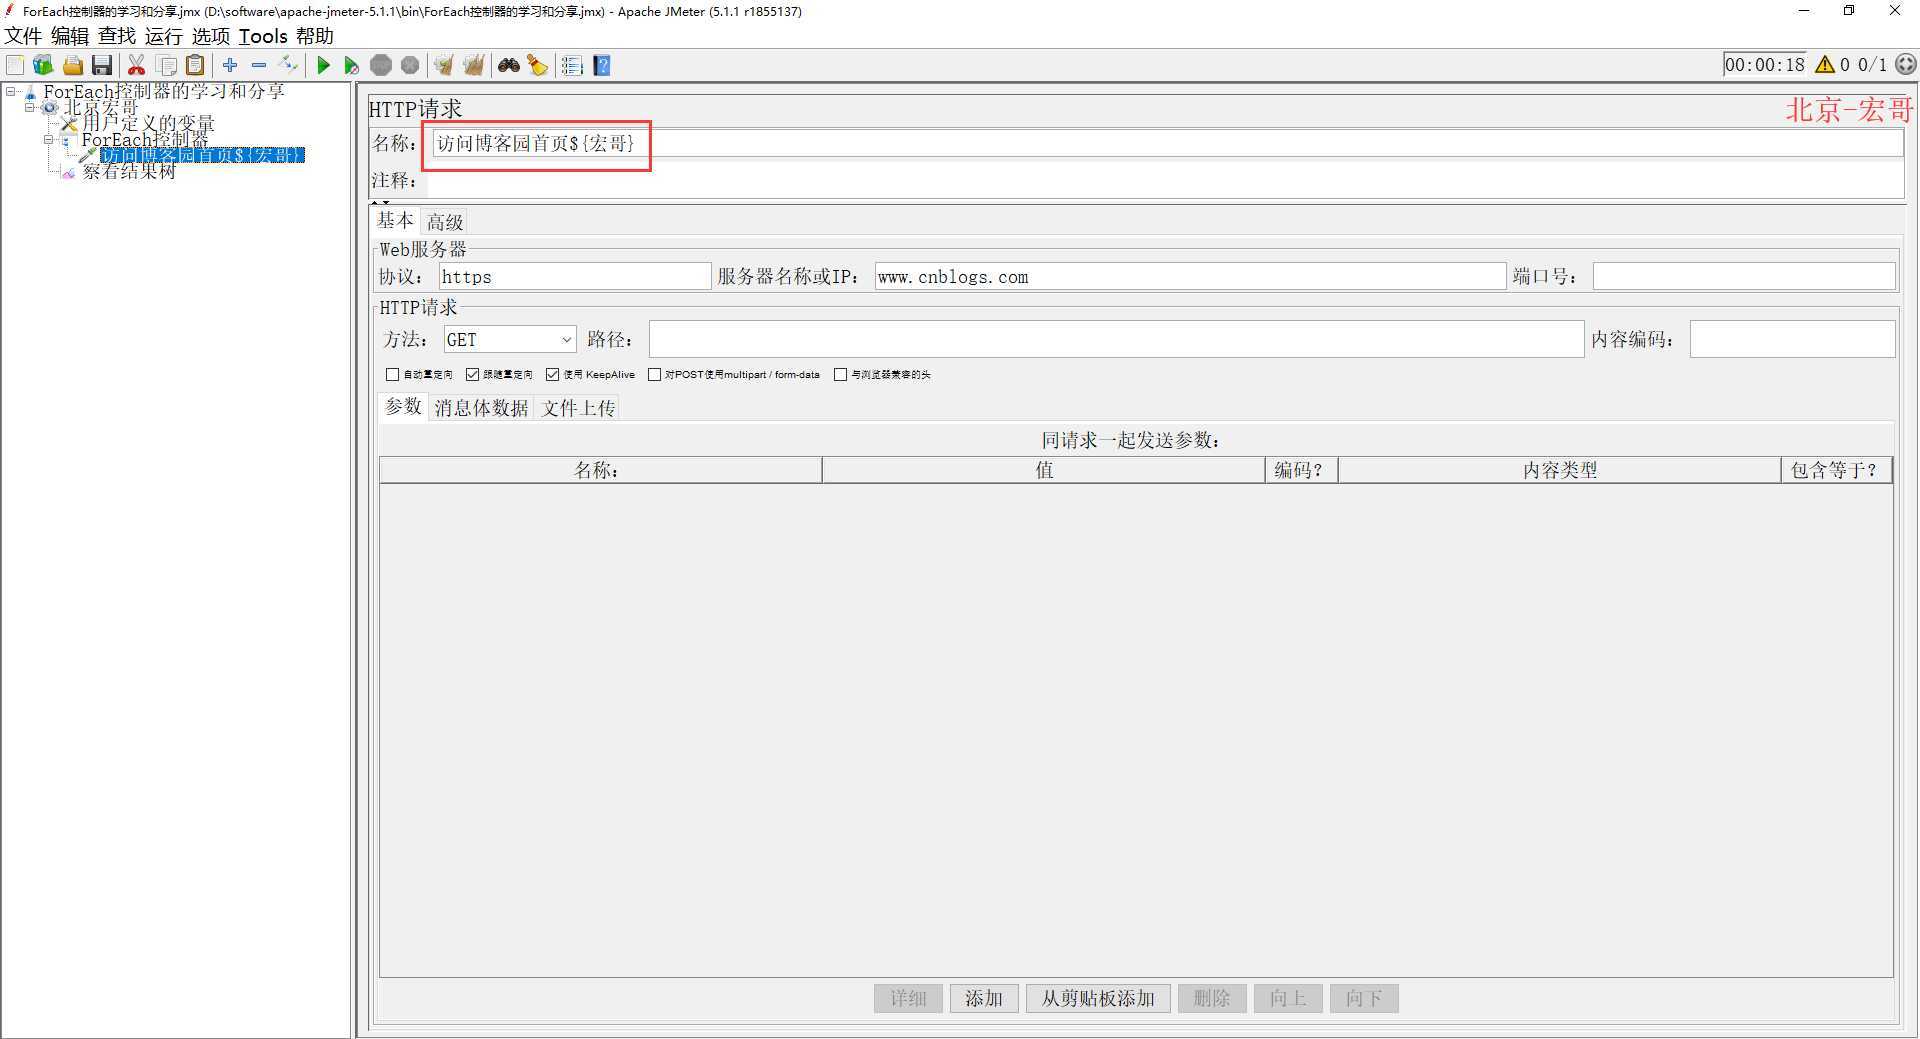Viewport: 1920px width, 1039px height.
Task: Click the 路径 path input field
Action: click(1116, 339)
